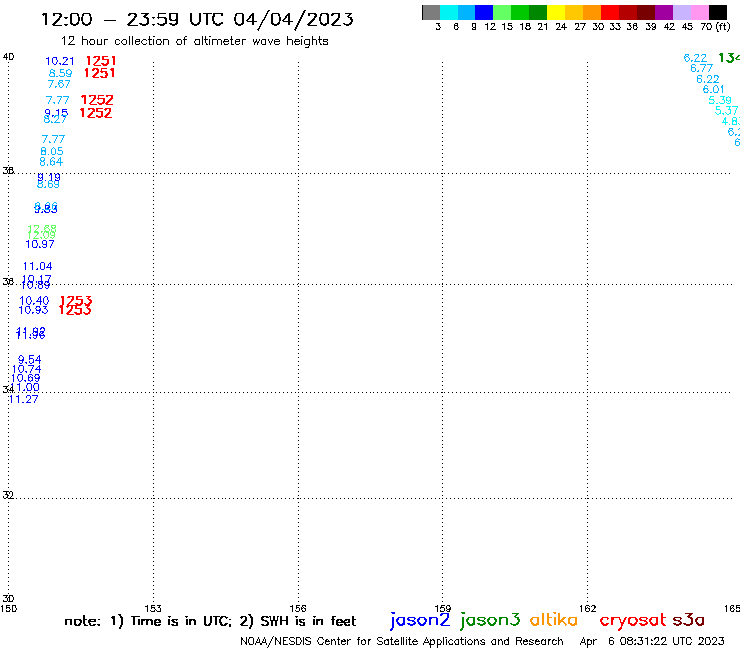Click the purple legend swatch
The width and height of the screenshot is (740, 650).
pos(664,12)
